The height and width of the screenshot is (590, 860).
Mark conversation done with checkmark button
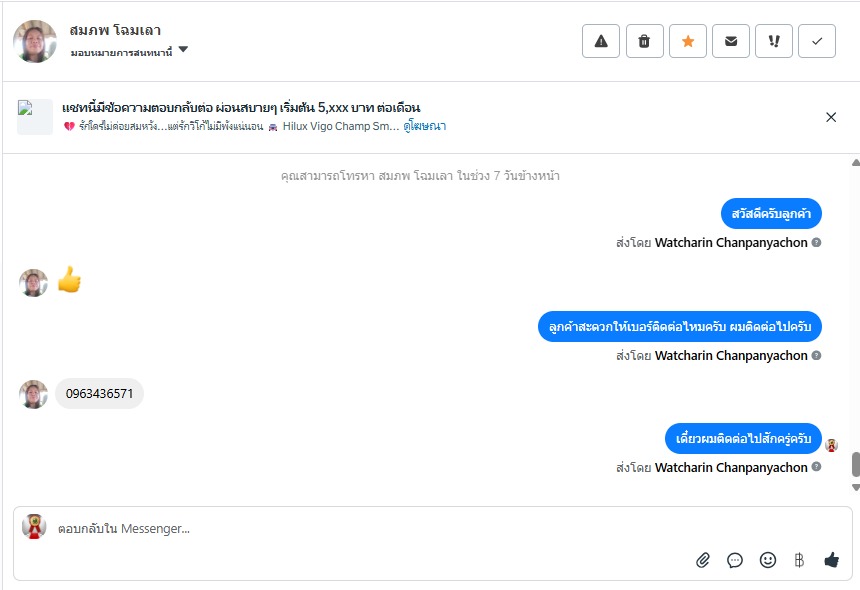point(817,41)
